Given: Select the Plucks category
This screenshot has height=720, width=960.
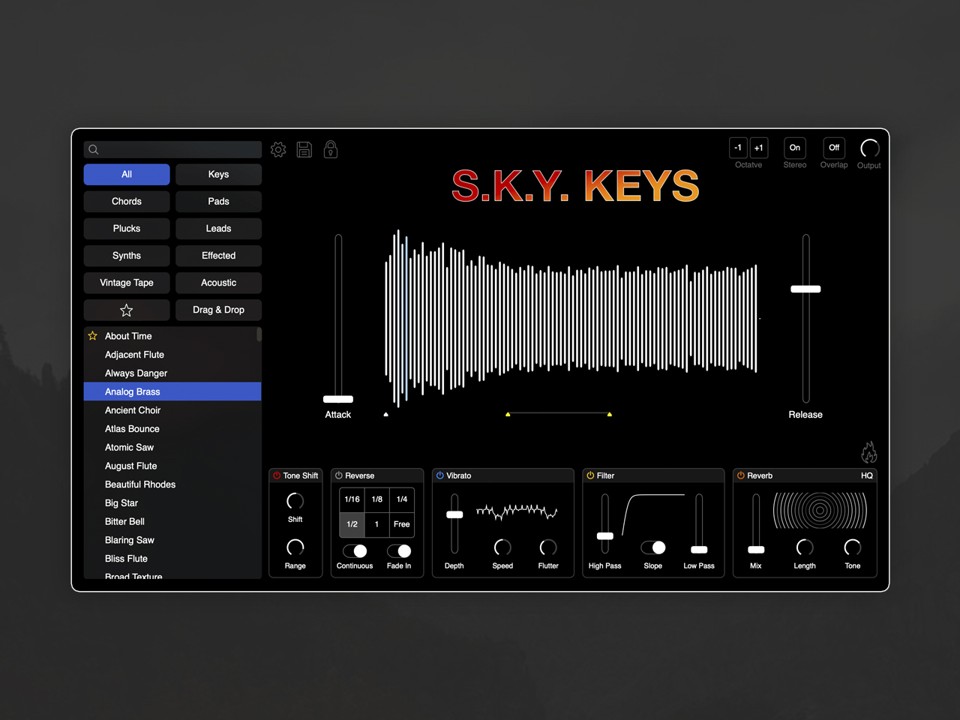Looking at the screenshot, I should click(x=127, y=228).
